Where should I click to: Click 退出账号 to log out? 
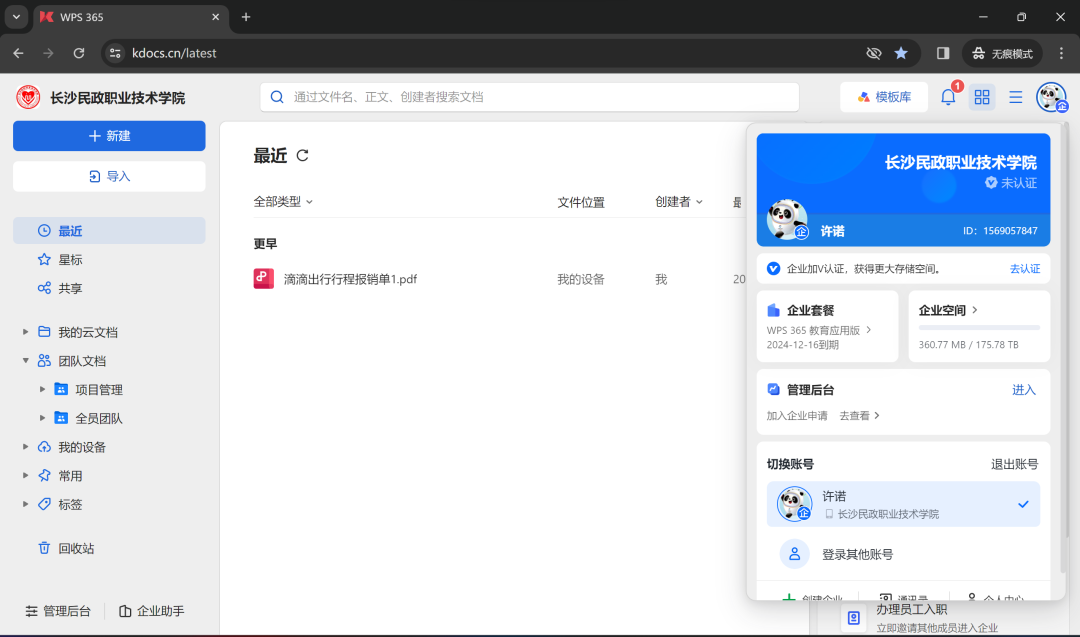[1015, 464]
